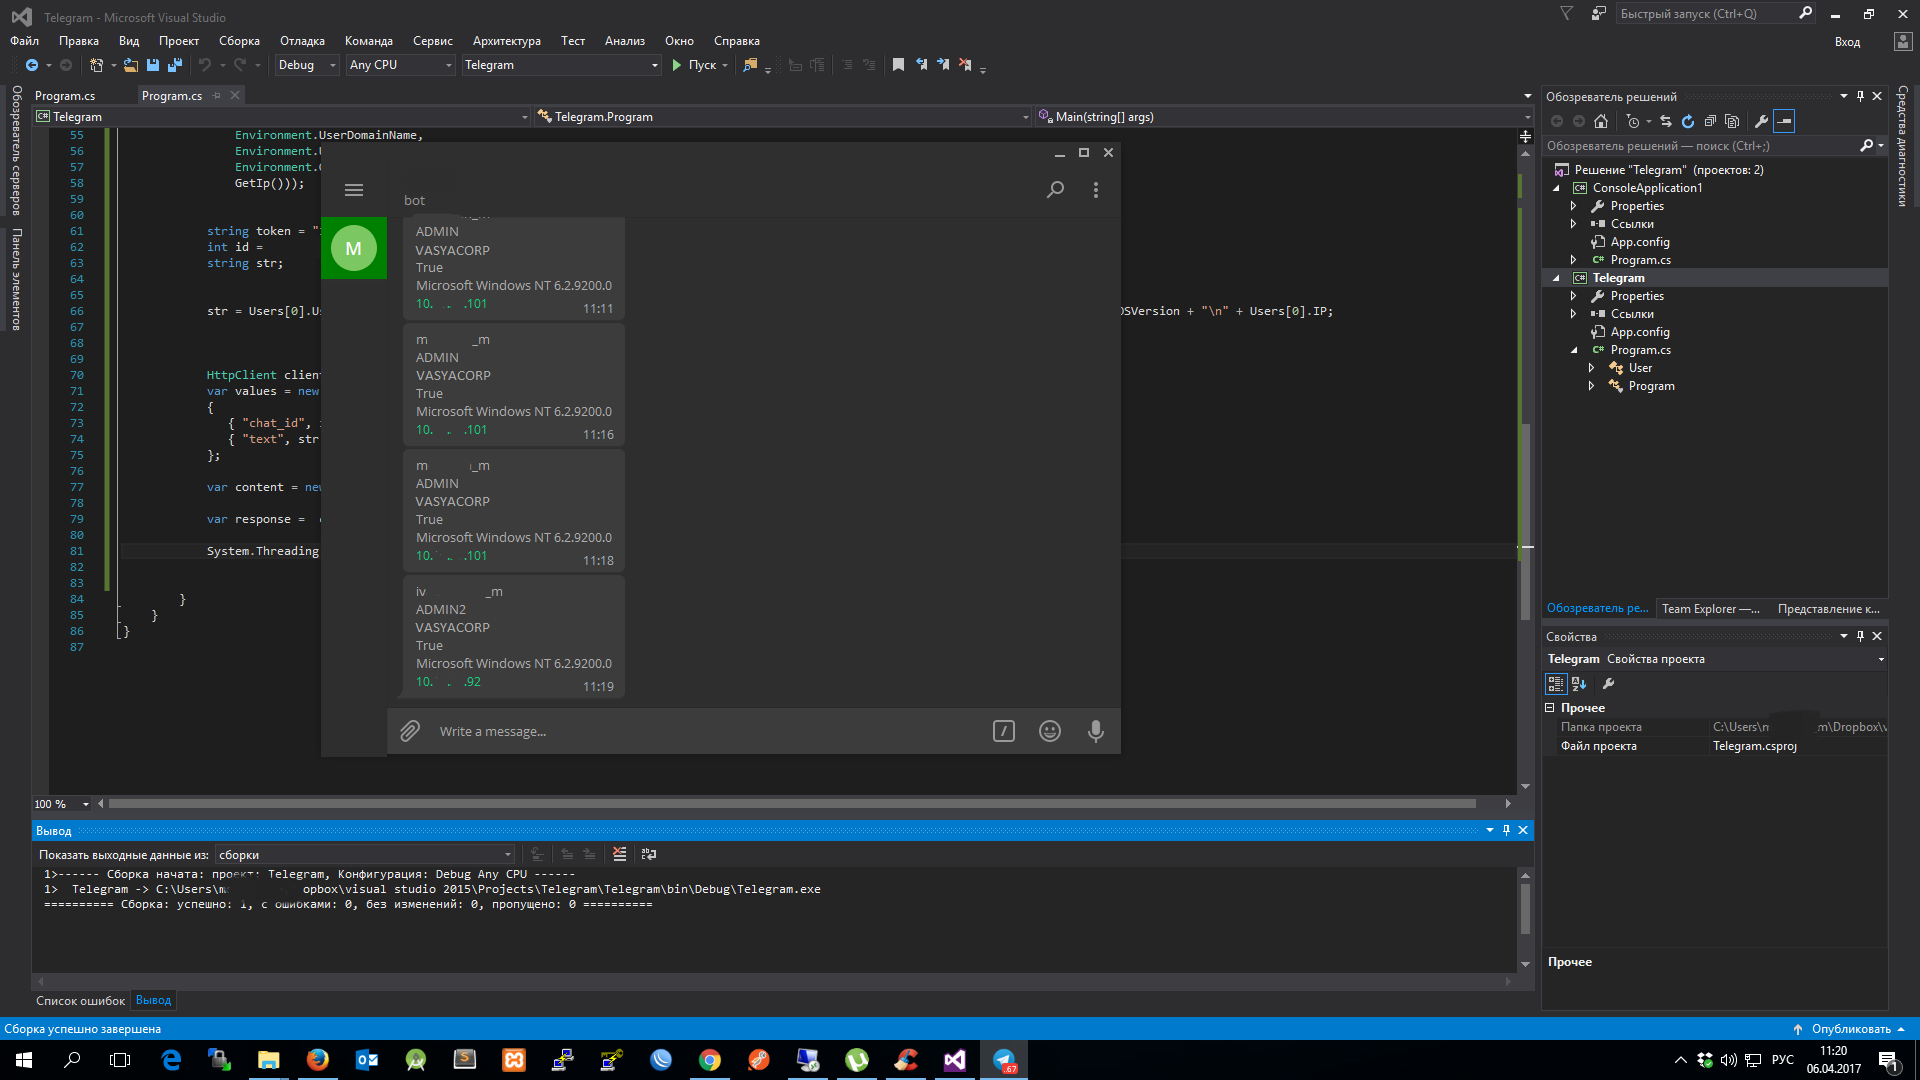Image resolution: width=1920 pixels, height=1080 pixels.
Task: Open the Telegram emoji picker
Action: pyautogui.click(x=1050, y=731)
